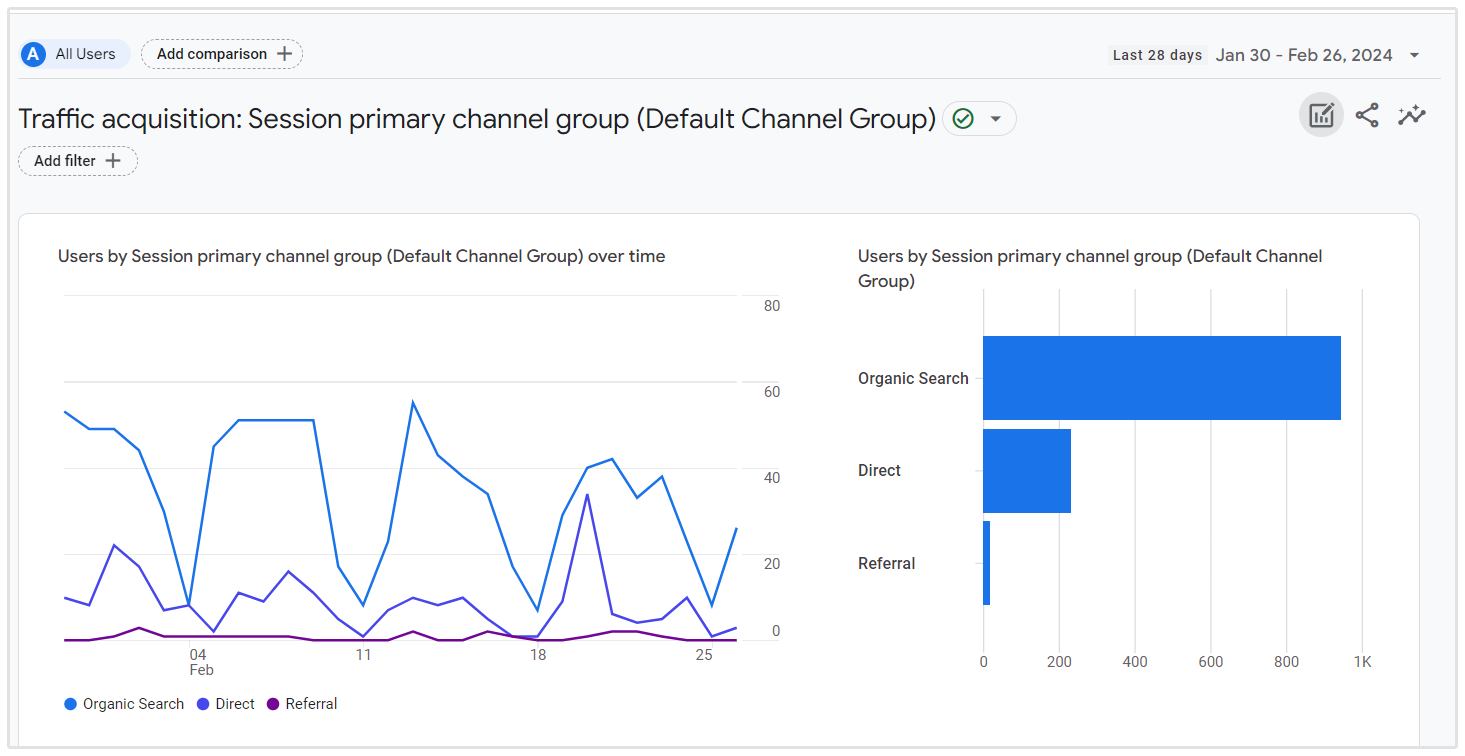Click the Referral bar in the bar chart
This screenshot has width=1465, height=756.
click(987, 563)
